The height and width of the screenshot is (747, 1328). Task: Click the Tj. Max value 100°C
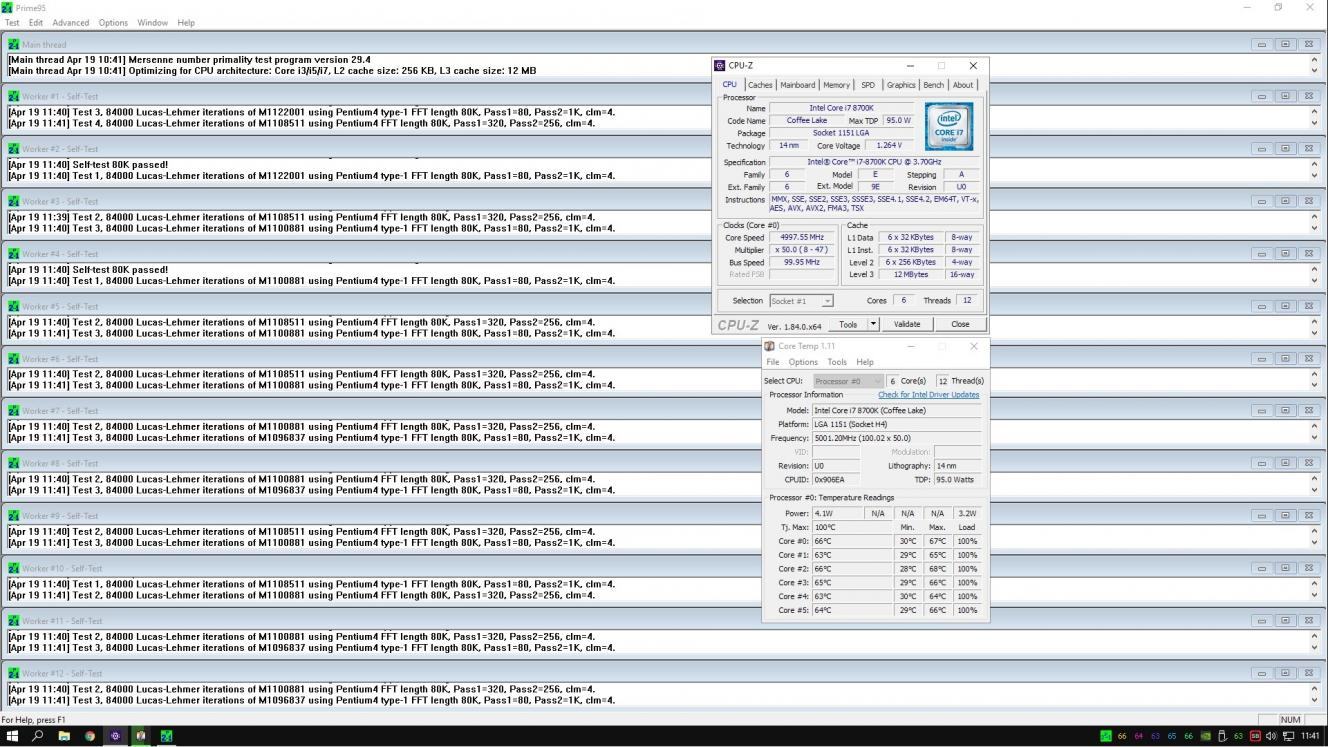[852, 527]
